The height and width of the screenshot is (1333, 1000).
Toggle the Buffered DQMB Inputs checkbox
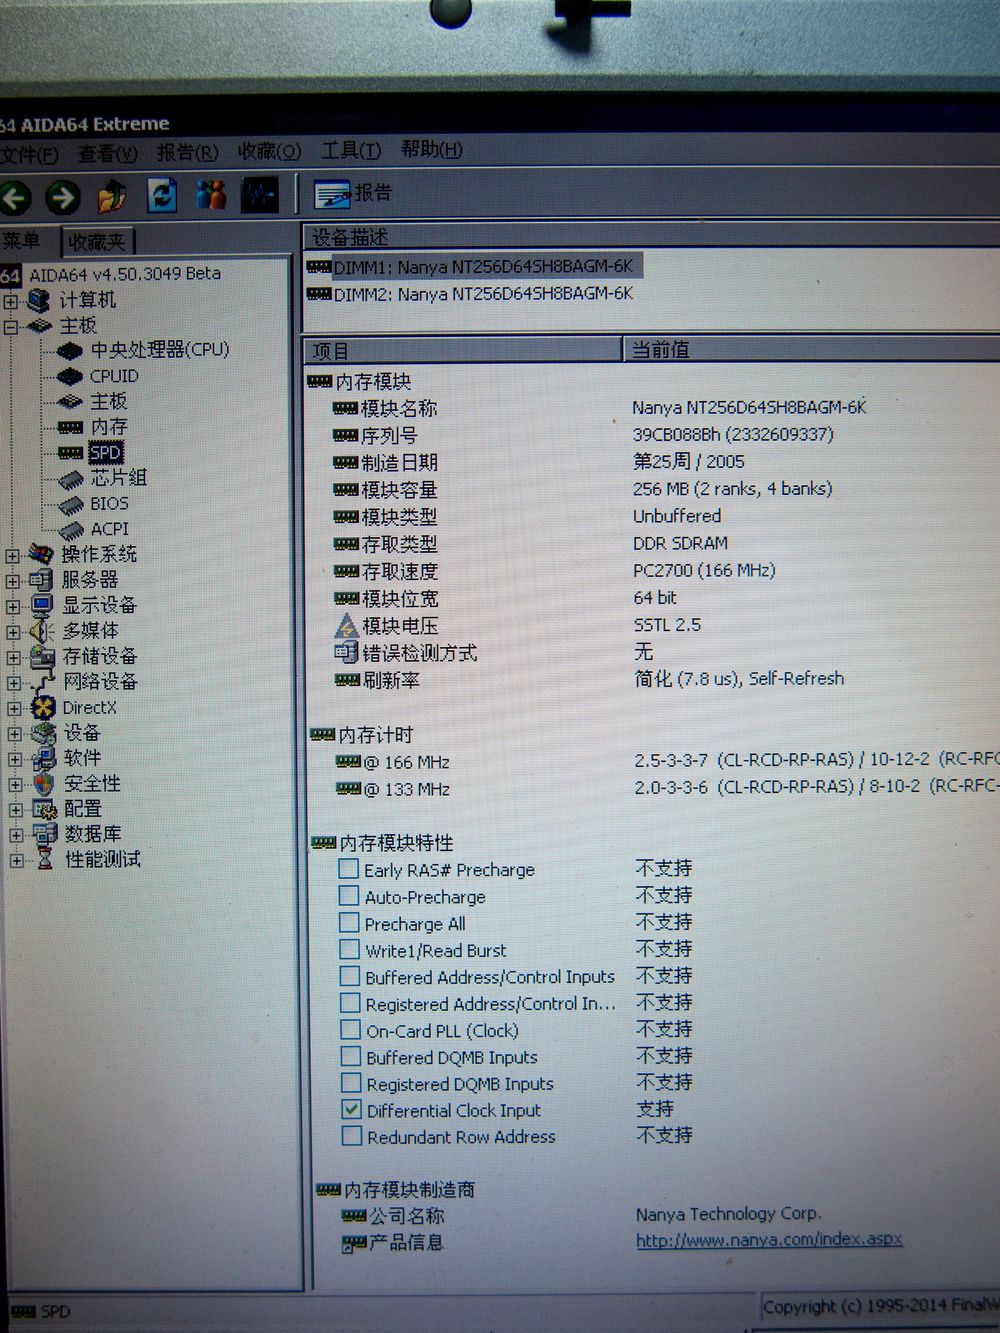[351, 1055]
